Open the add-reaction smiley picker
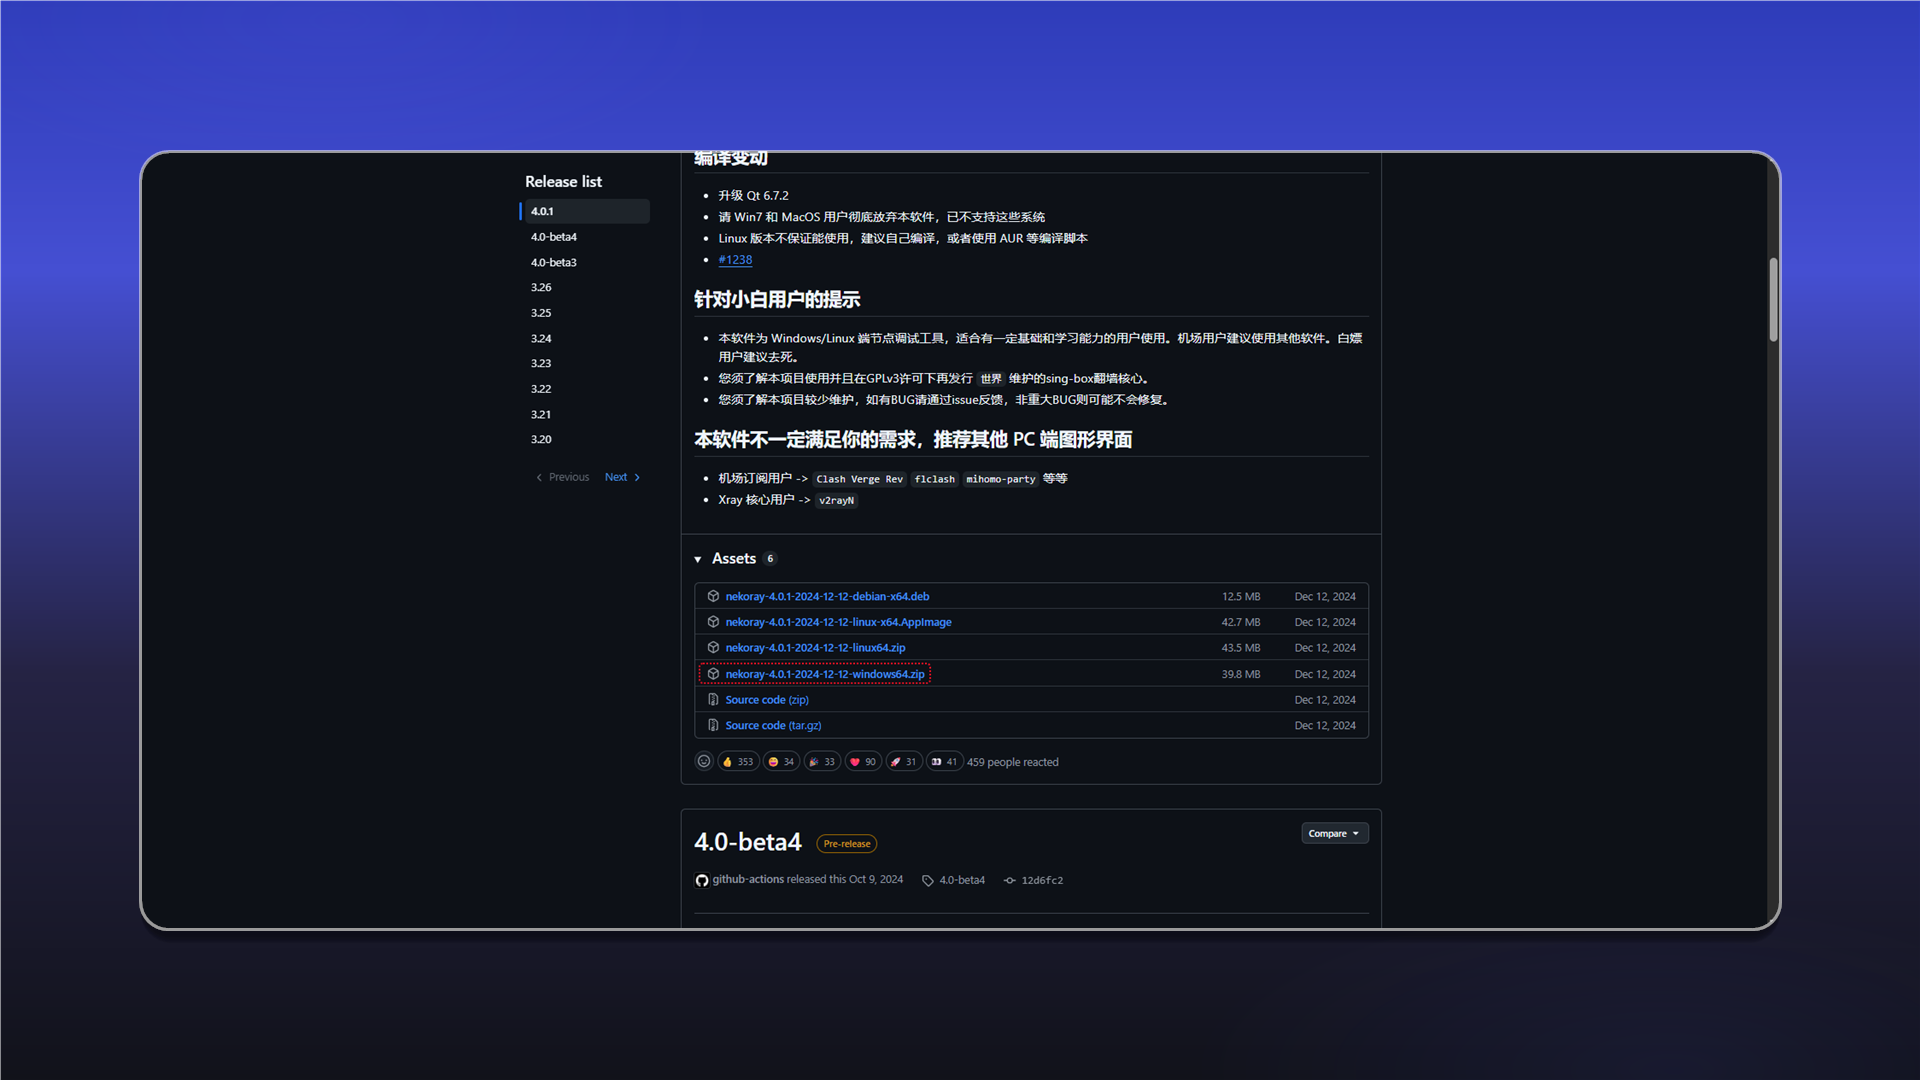1920x1080 pixels. (704, 762)
